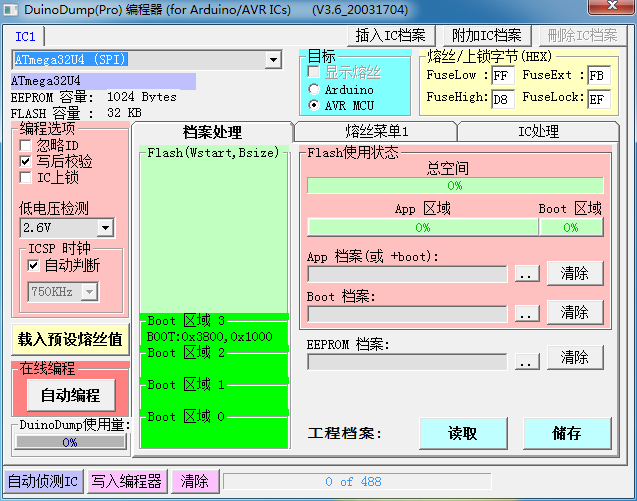Toggle the 显示熔丝 checkbox
The height and width of the screenshot is (501, 637).
[x=314, y=72]
